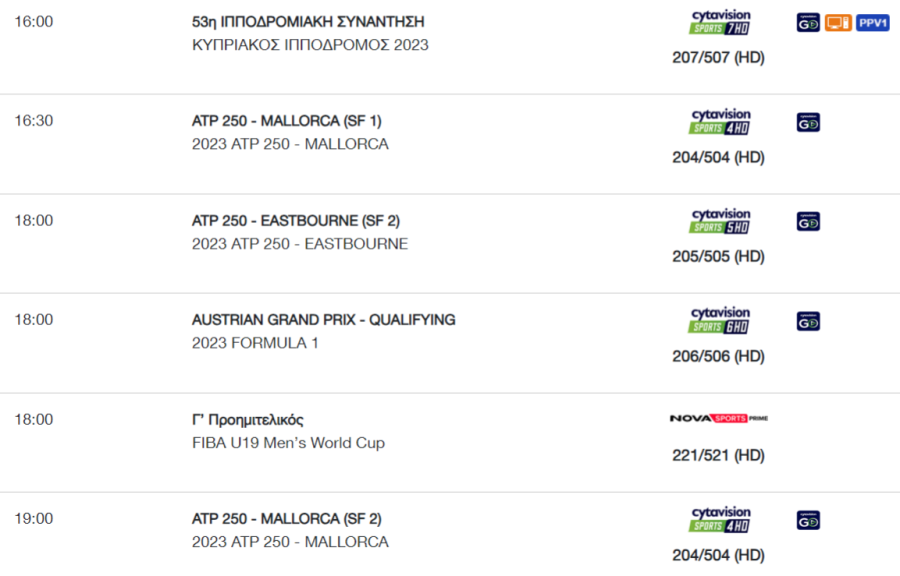Click GO icon for Mallorca SF 2 row
Screen dimensions: 900x576
click(808, 520)
